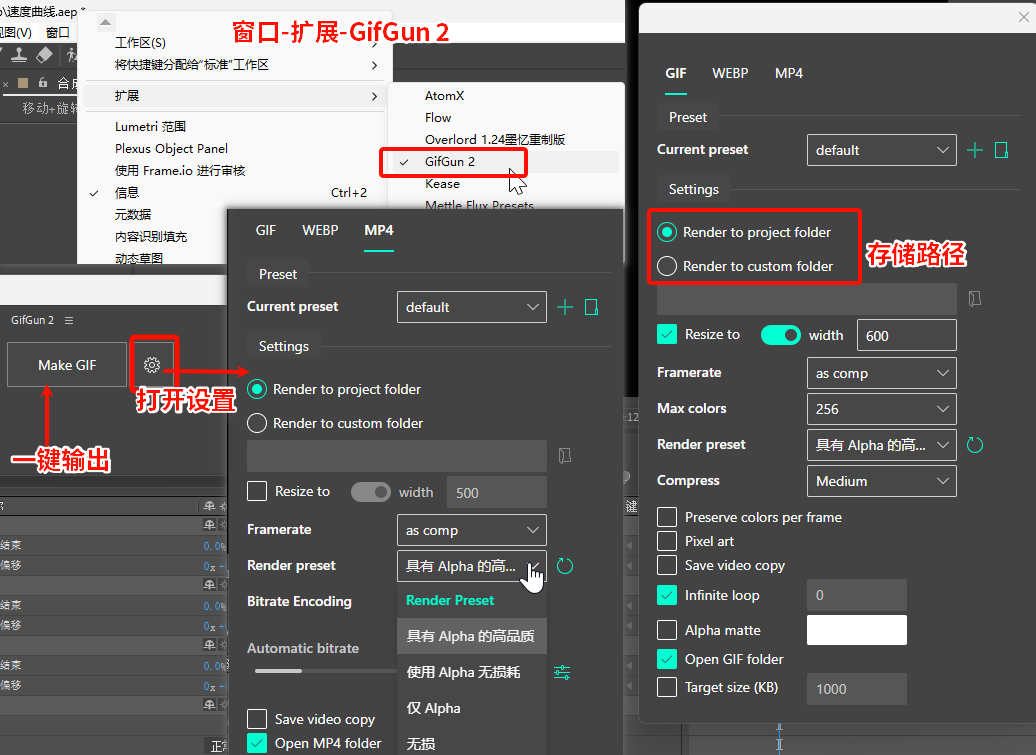1036x755 pixels.
Task: Open Render preset dropdown in GIF panel
Action: click(x=881, y=445)
